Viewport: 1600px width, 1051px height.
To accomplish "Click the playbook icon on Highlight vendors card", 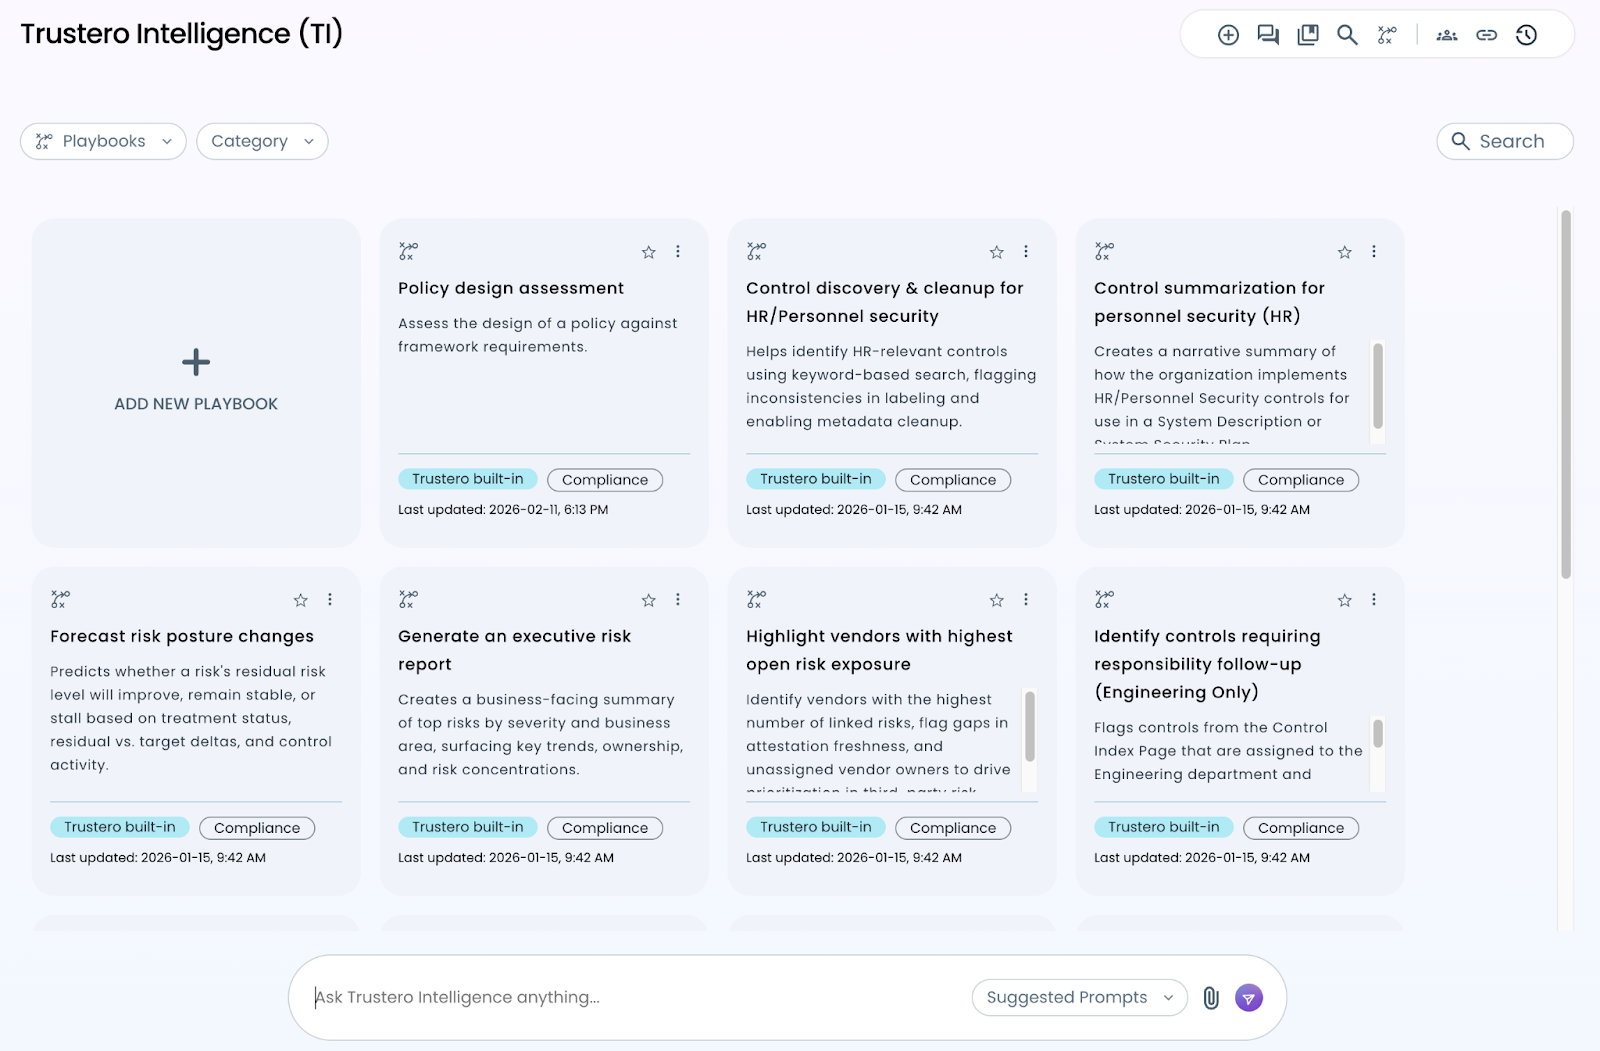I will coord(756,599).
